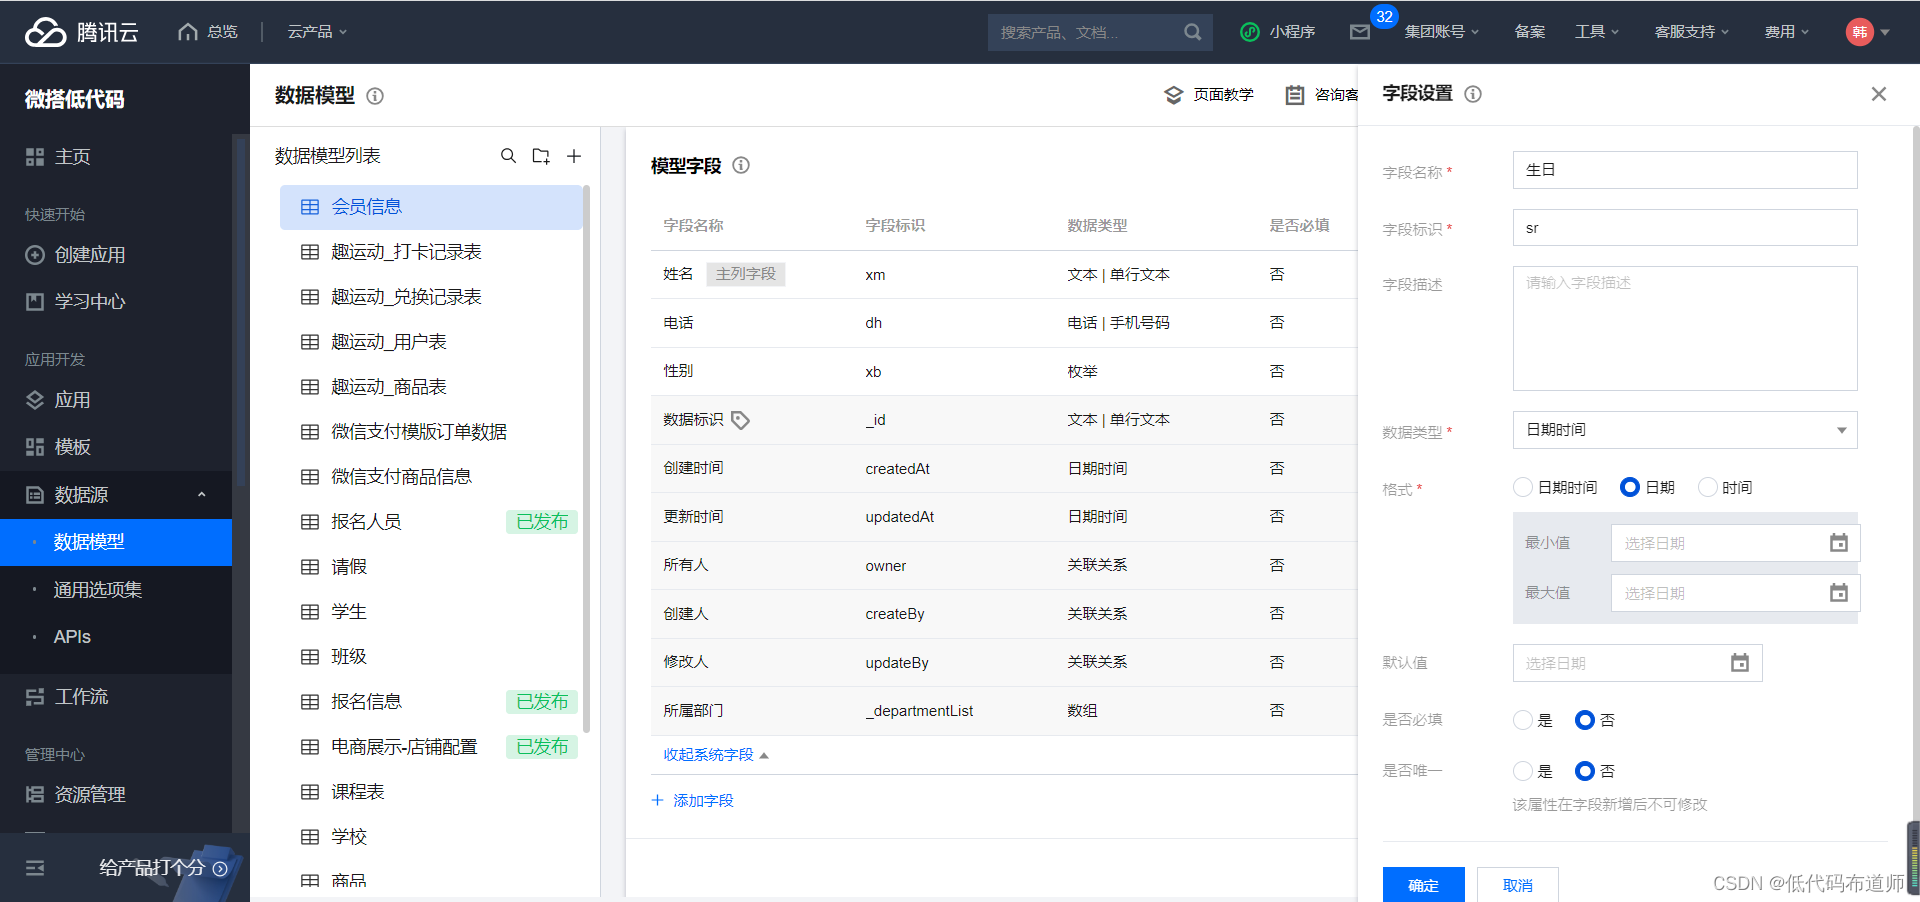Close the 字段设置 panel
Viewport: 1920px width, 902px height.
pyautogui.click(x=1879, y=94)
